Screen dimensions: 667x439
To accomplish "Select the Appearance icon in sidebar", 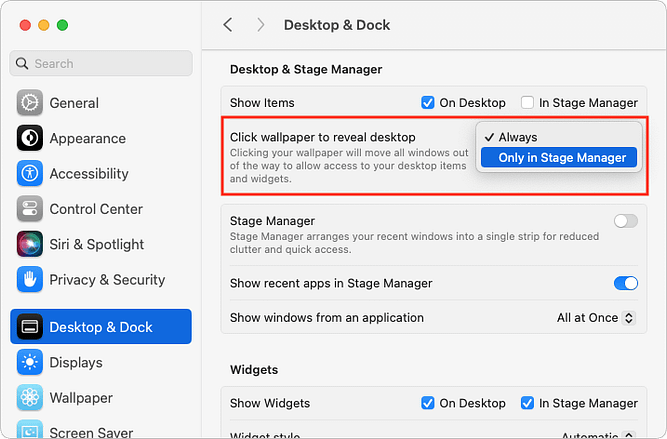I will tap(30, 138).
